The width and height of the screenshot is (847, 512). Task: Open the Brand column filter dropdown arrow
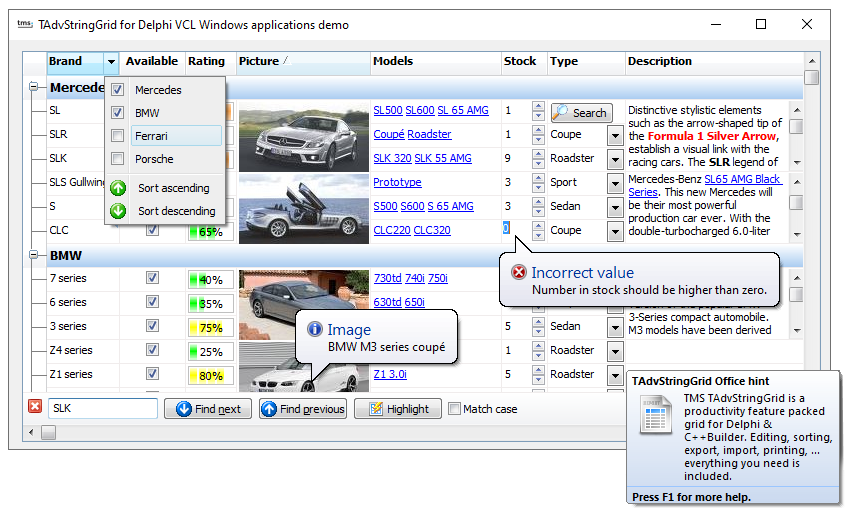click(x=111, y=62)
